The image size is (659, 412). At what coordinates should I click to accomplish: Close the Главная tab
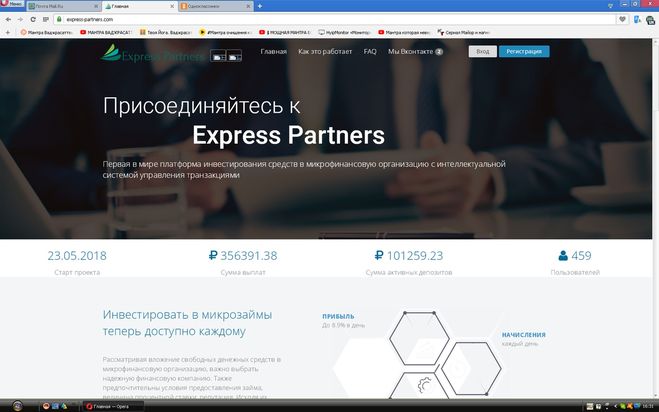(x=172, y=6)
